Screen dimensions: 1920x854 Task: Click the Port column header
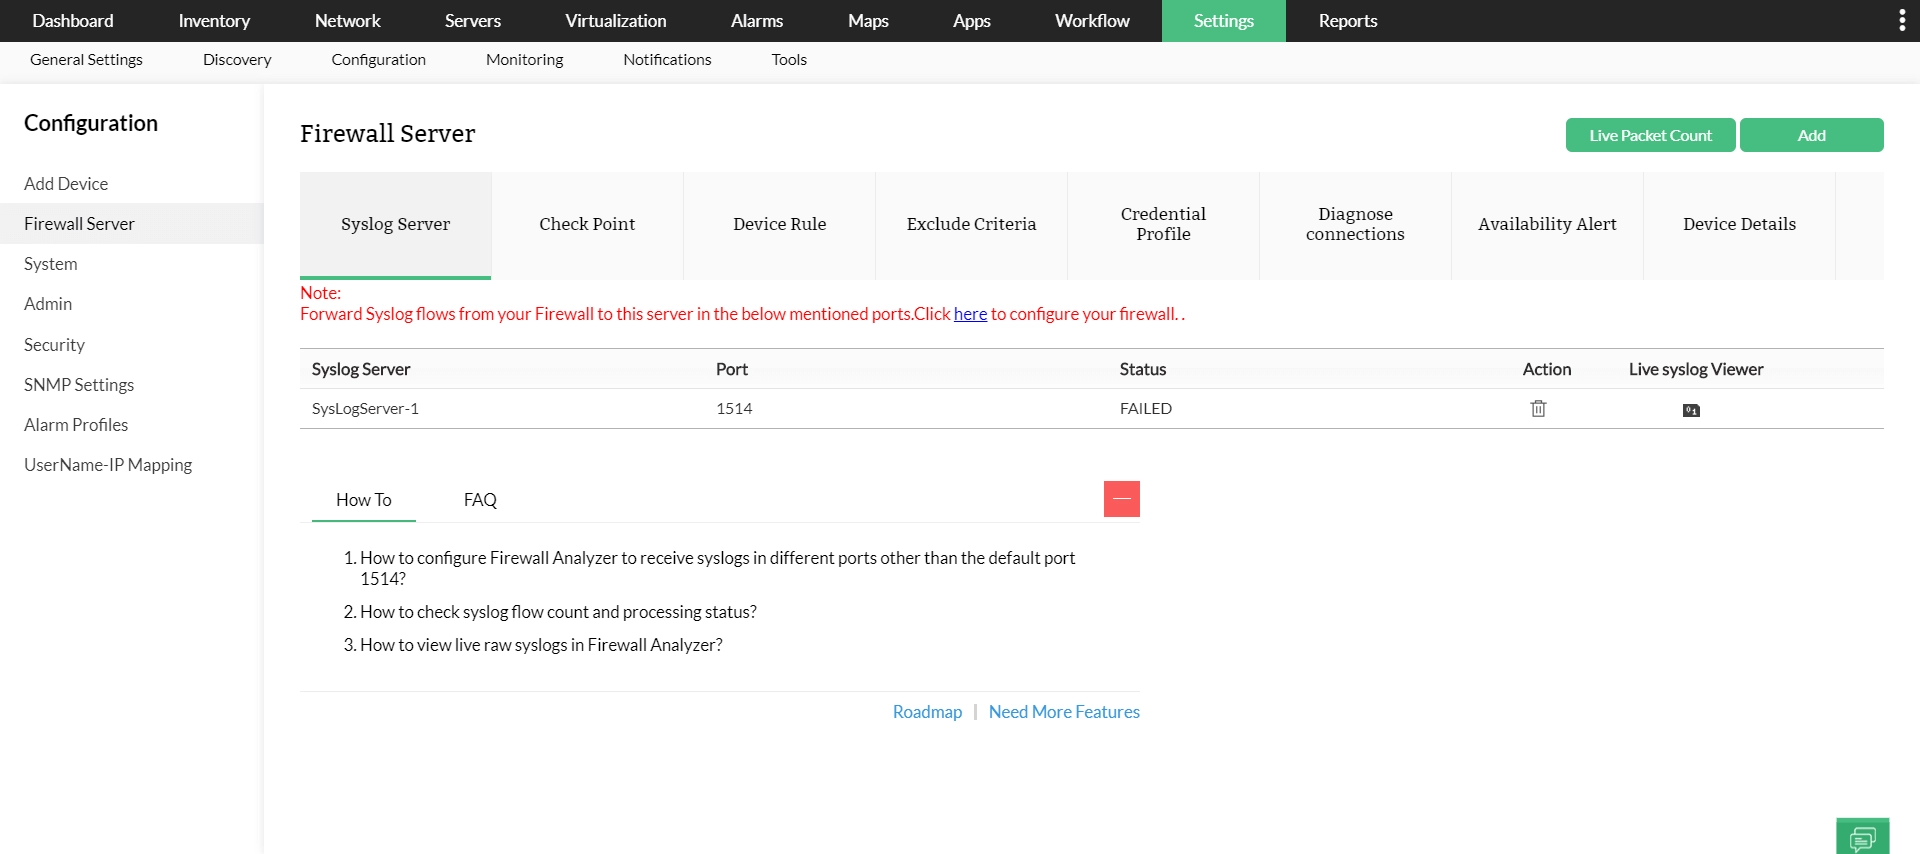pos(732,369)
